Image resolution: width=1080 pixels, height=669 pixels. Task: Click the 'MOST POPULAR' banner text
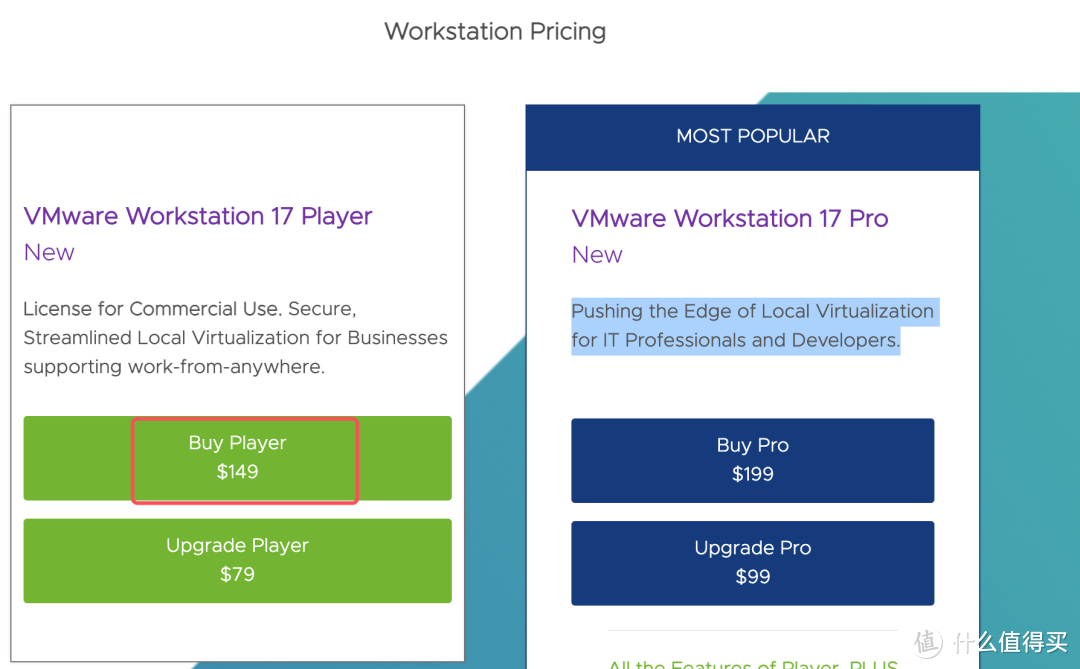(x=753, y=136)
